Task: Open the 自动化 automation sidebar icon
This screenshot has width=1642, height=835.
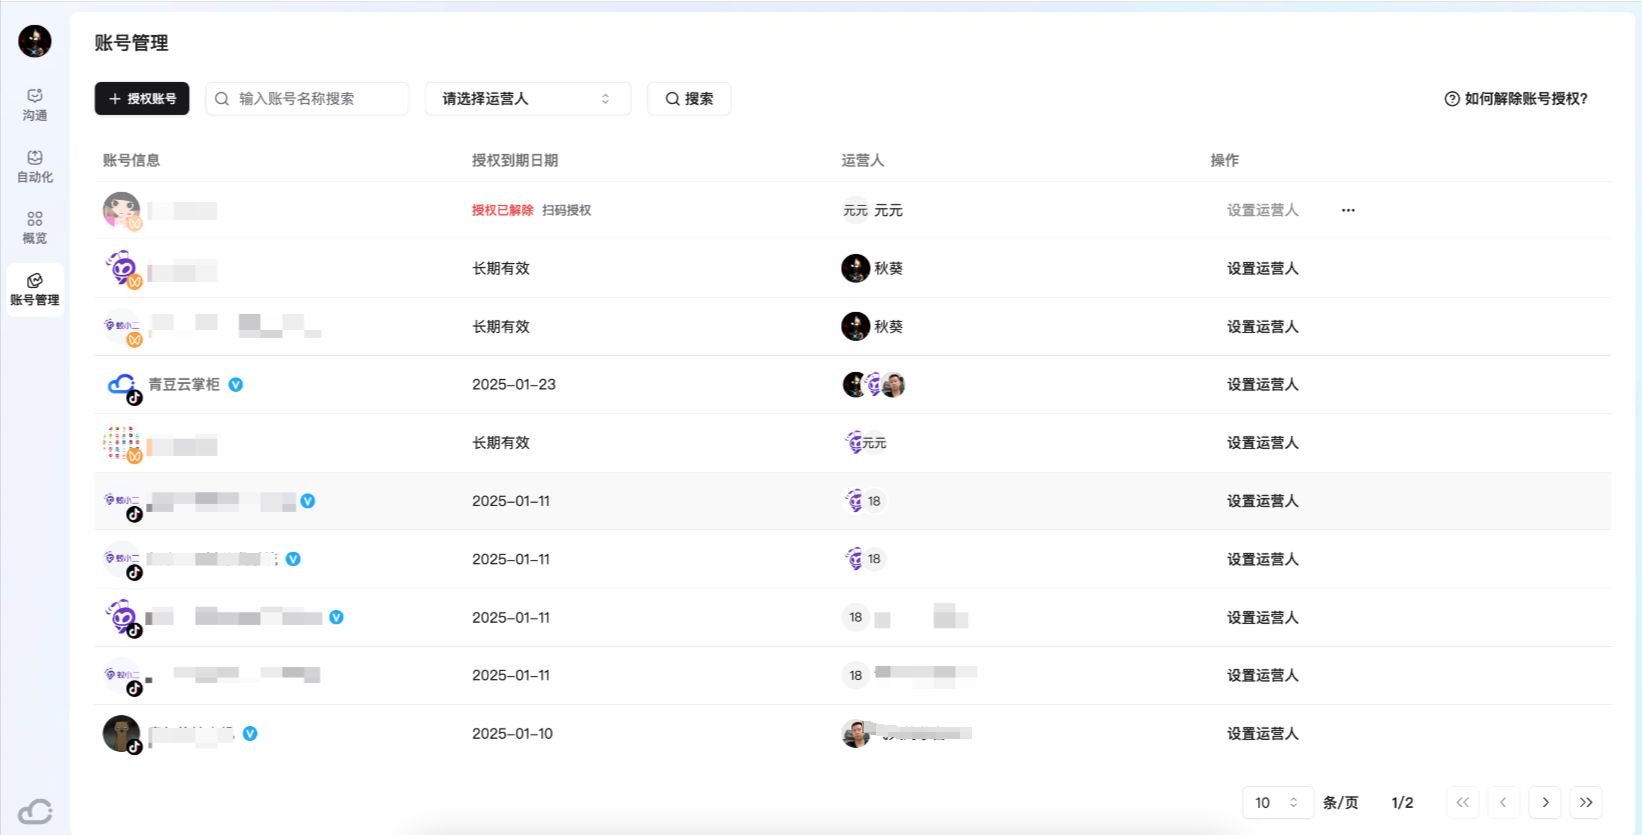Action: click(x=35, y=166)
